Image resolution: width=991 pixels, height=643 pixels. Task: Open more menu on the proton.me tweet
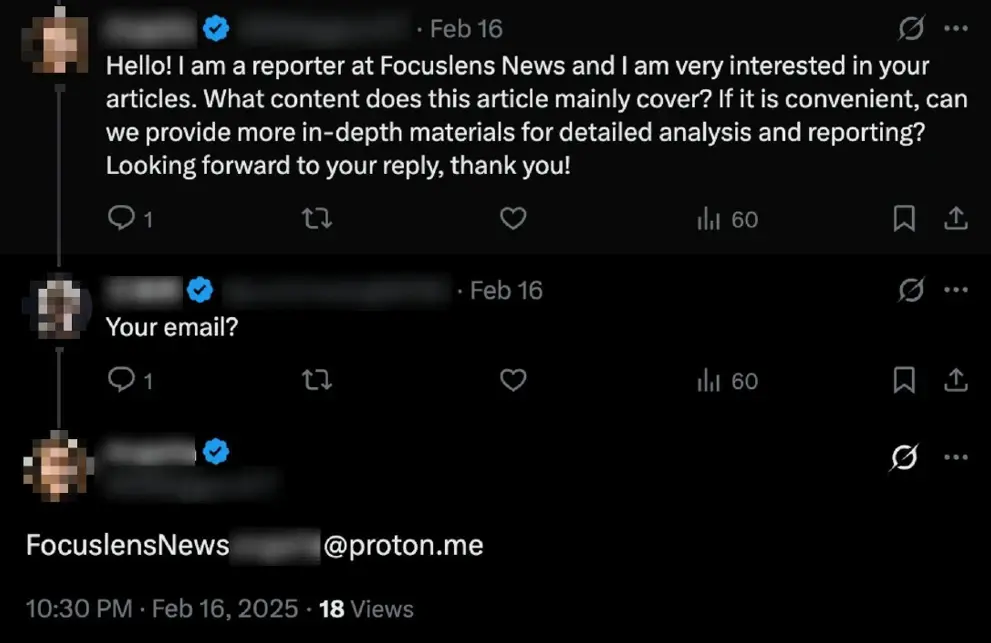click(x=956, y=458)
